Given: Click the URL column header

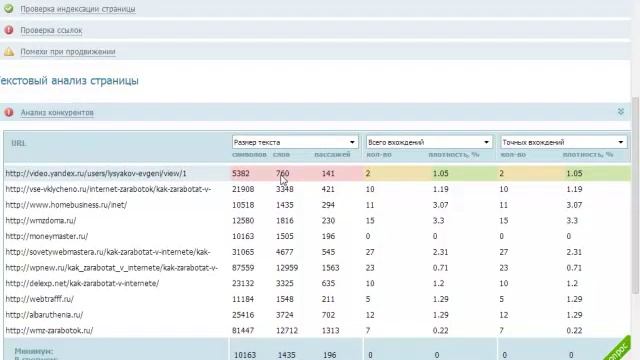Looking at the screenshot, I should pyautogui.click(x=18, y=143).
